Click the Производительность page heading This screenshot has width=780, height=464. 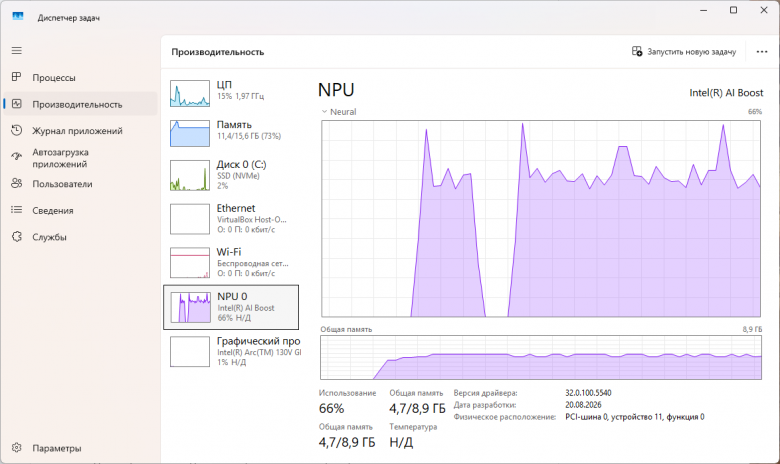218,52
